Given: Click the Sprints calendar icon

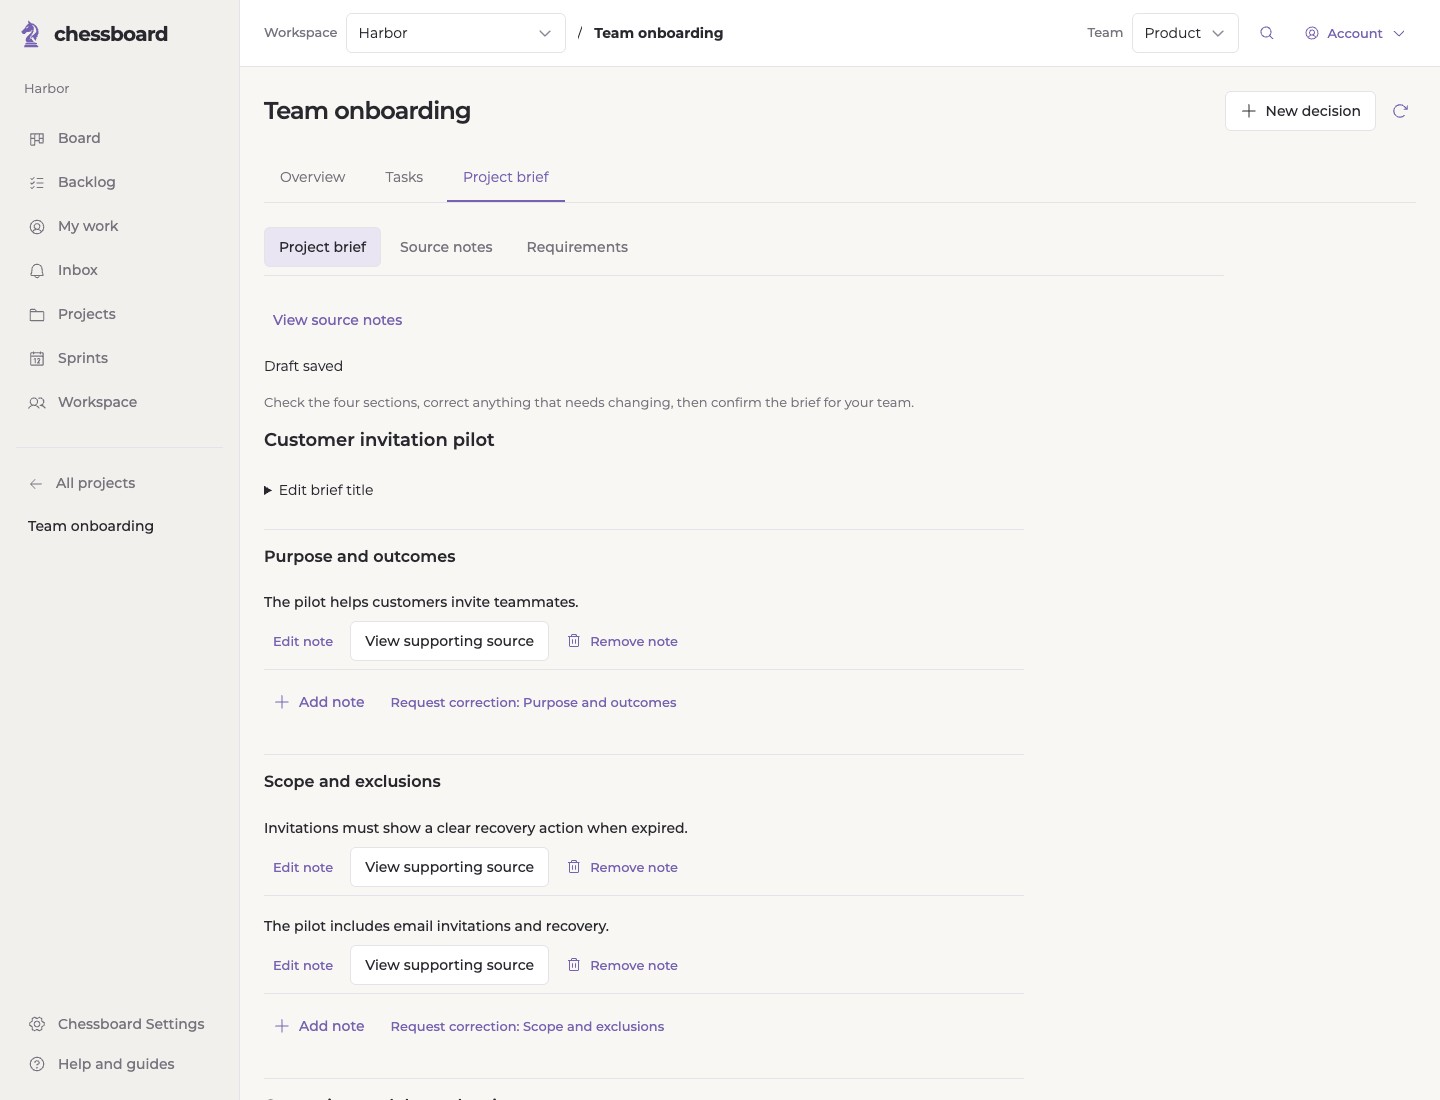Looking at the screenshot, I should pos(37,359).
